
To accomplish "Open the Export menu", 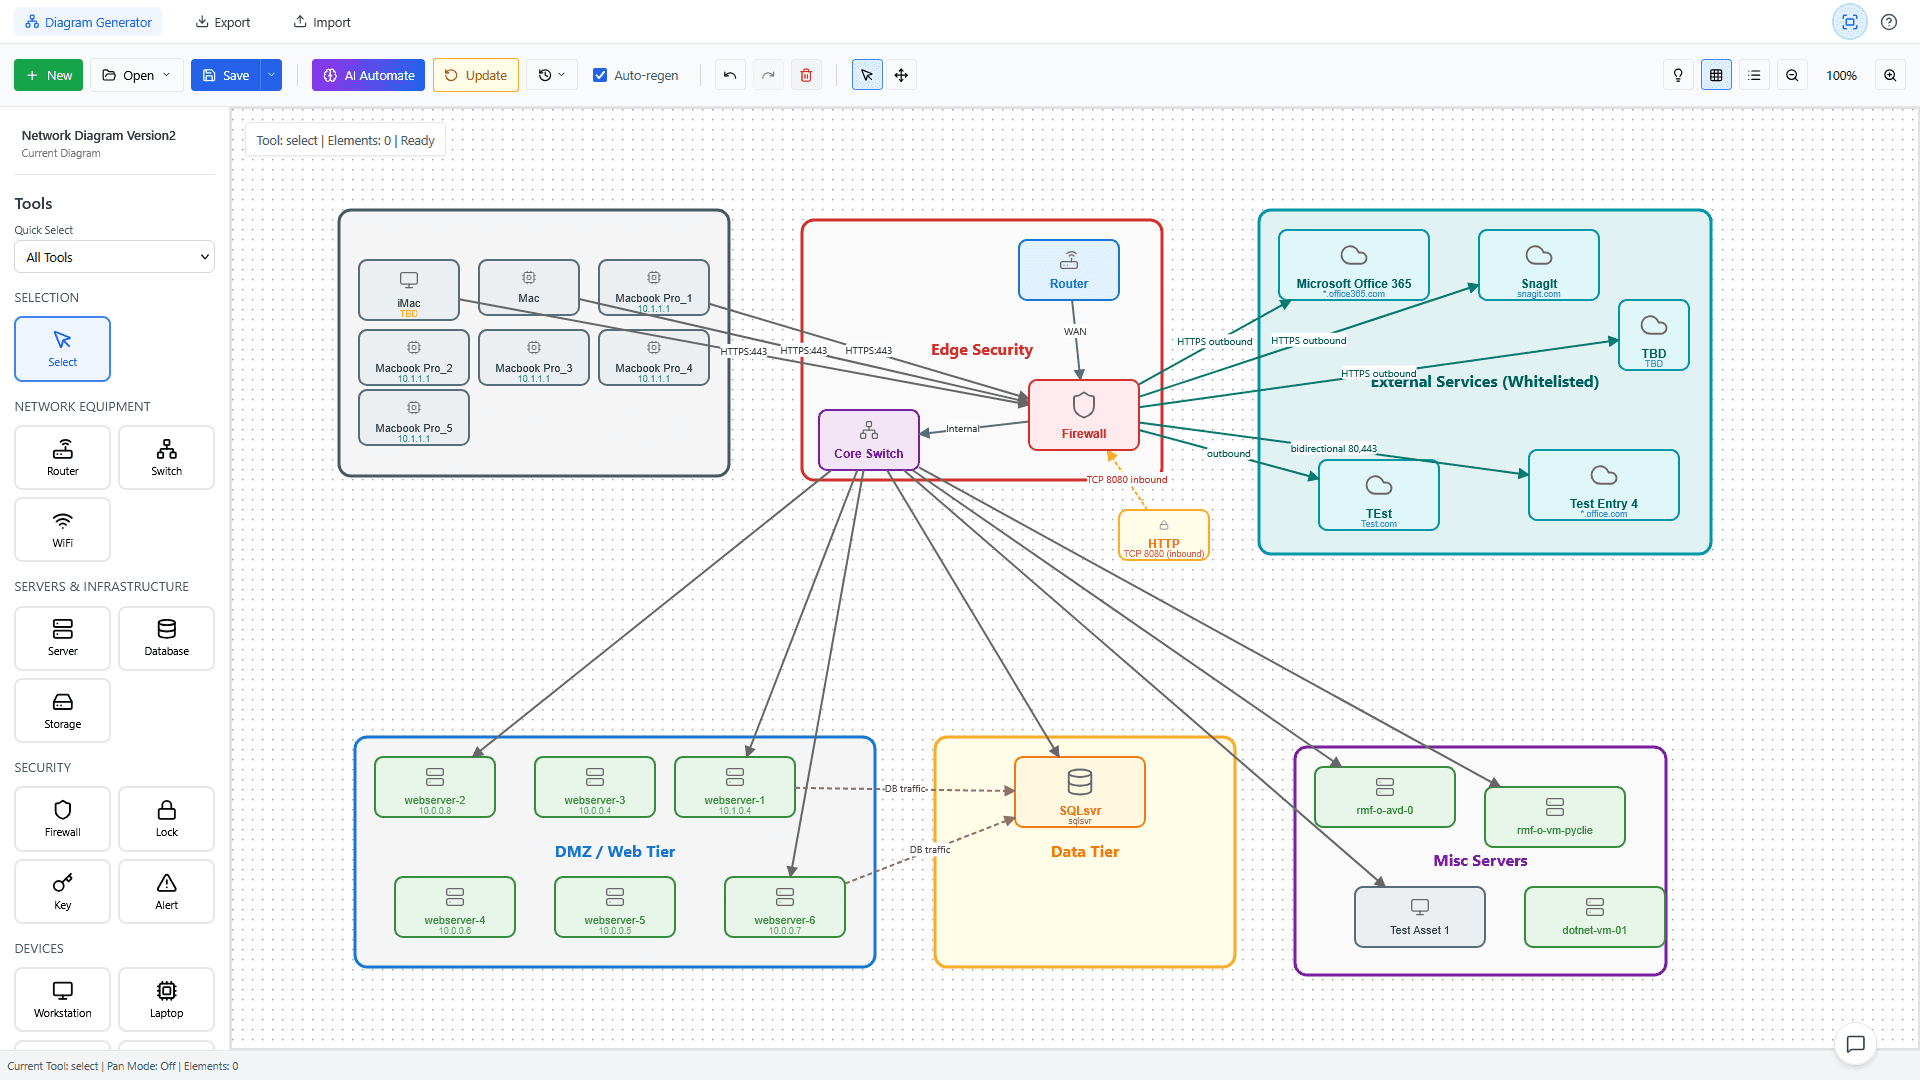I will (x=222, y=21).
